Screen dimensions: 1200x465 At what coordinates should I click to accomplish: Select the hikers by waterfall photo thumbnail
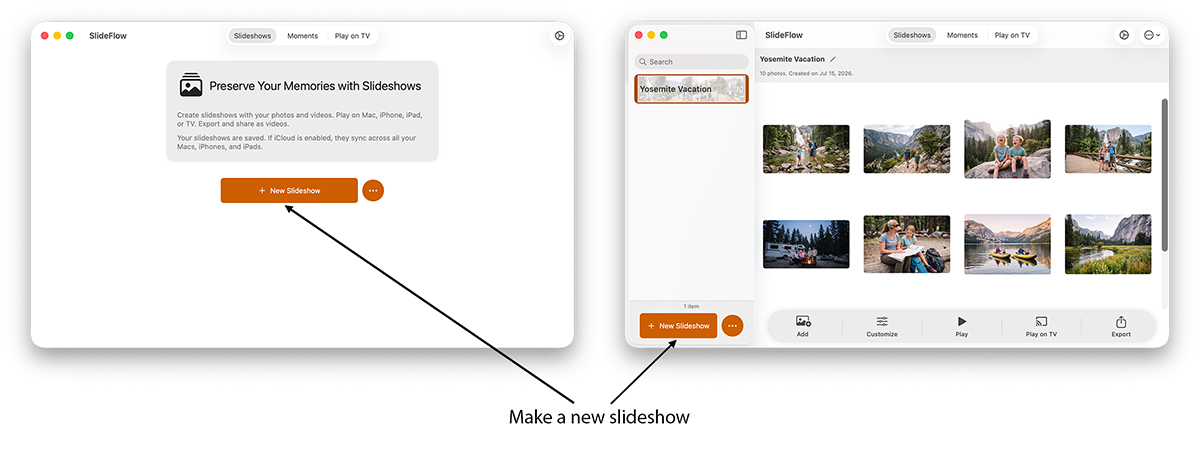(806, 149)
